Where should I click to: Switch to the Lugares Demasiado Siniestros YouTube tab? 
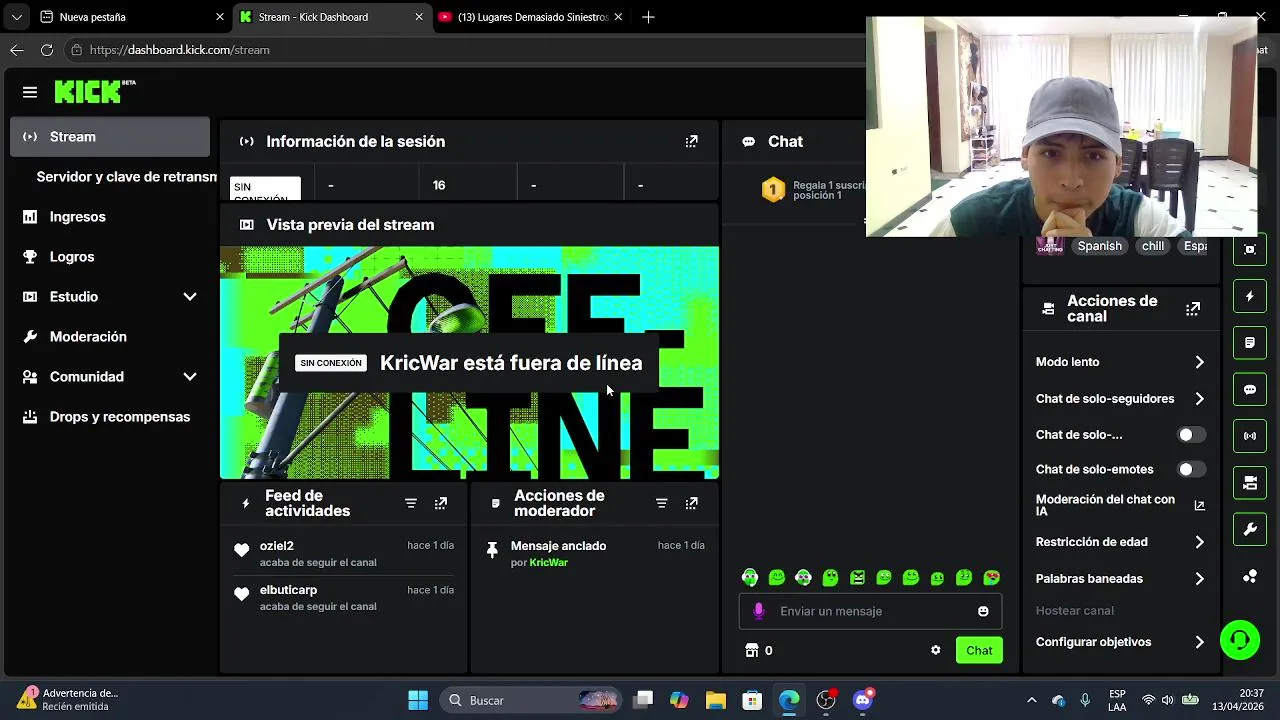coord(530,17)
